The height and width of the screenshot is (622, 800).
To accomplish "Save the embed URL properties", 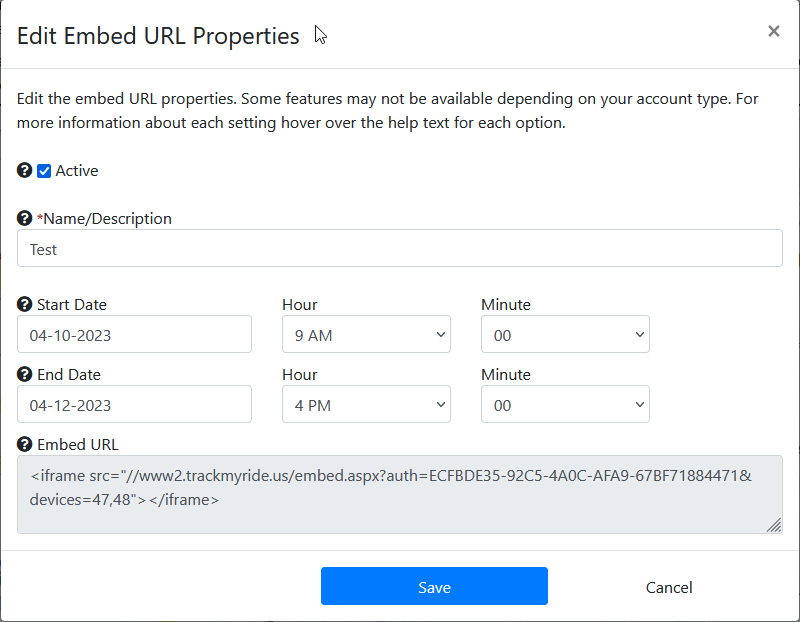I will point(434,586).
